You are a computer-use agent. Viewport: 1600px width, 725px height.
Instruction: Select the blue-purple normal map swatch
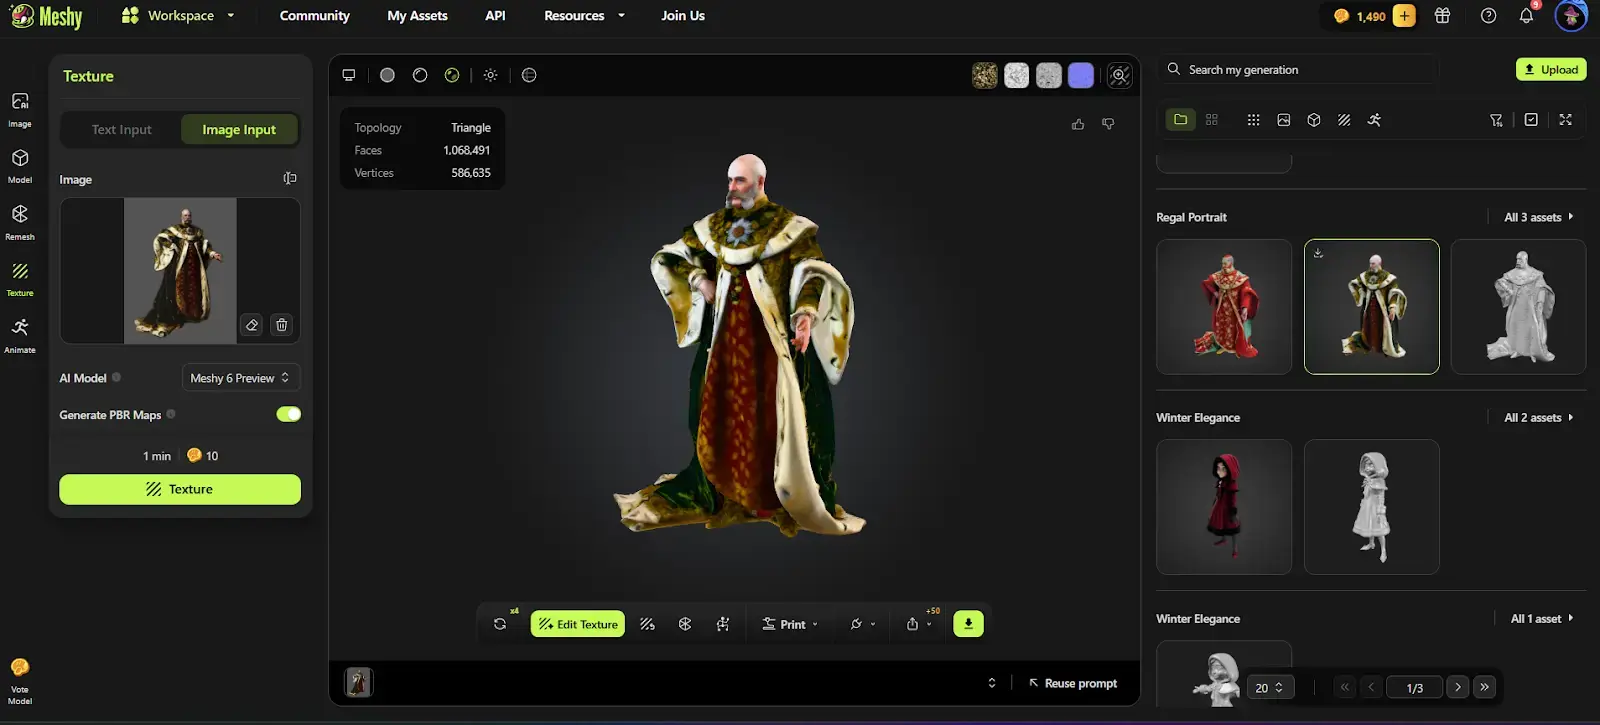1081,75
